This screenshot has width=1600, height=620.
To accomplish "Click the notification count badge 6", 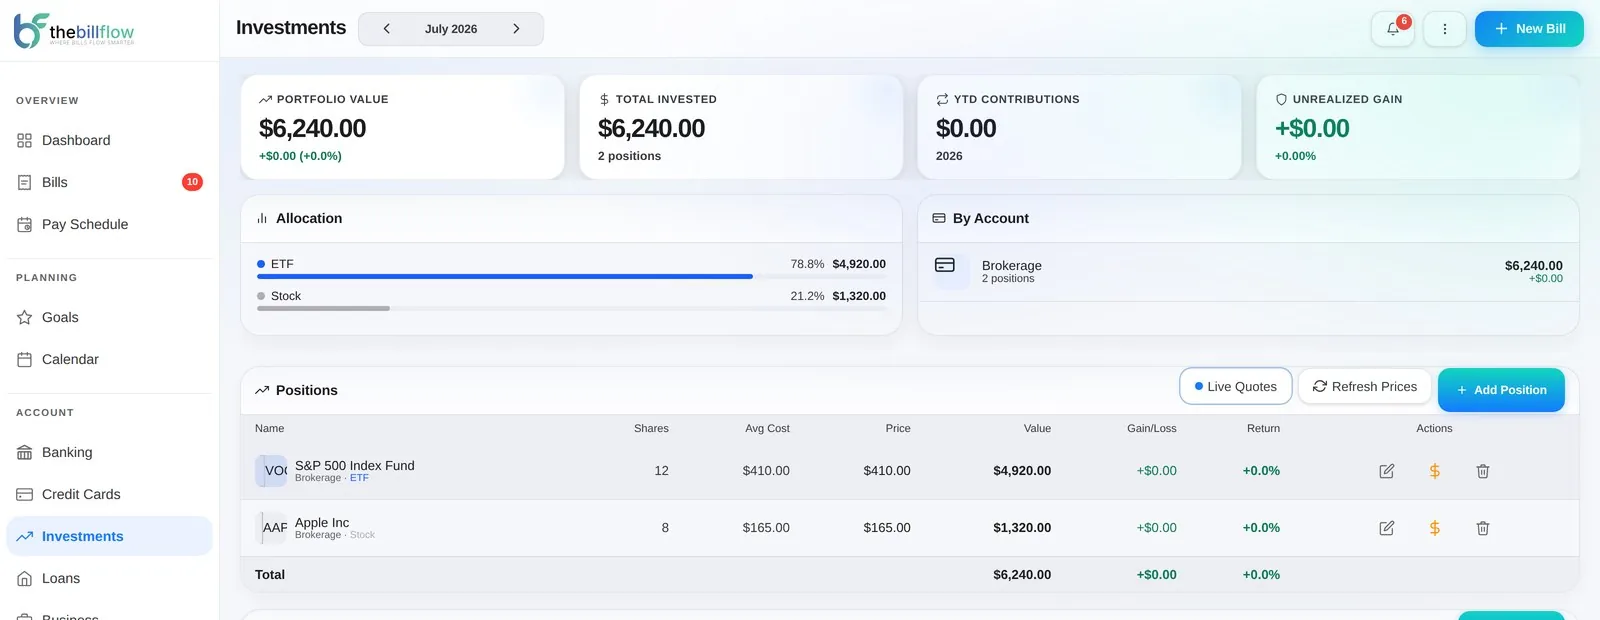I will [x=1404, y=21].
